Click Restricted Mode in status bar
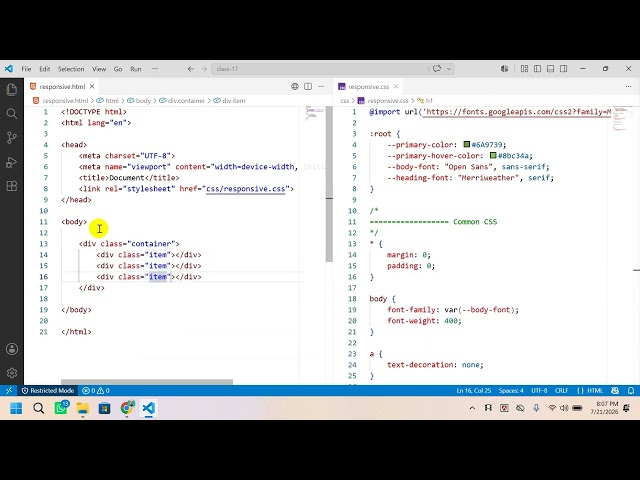 tap(48, 391)
